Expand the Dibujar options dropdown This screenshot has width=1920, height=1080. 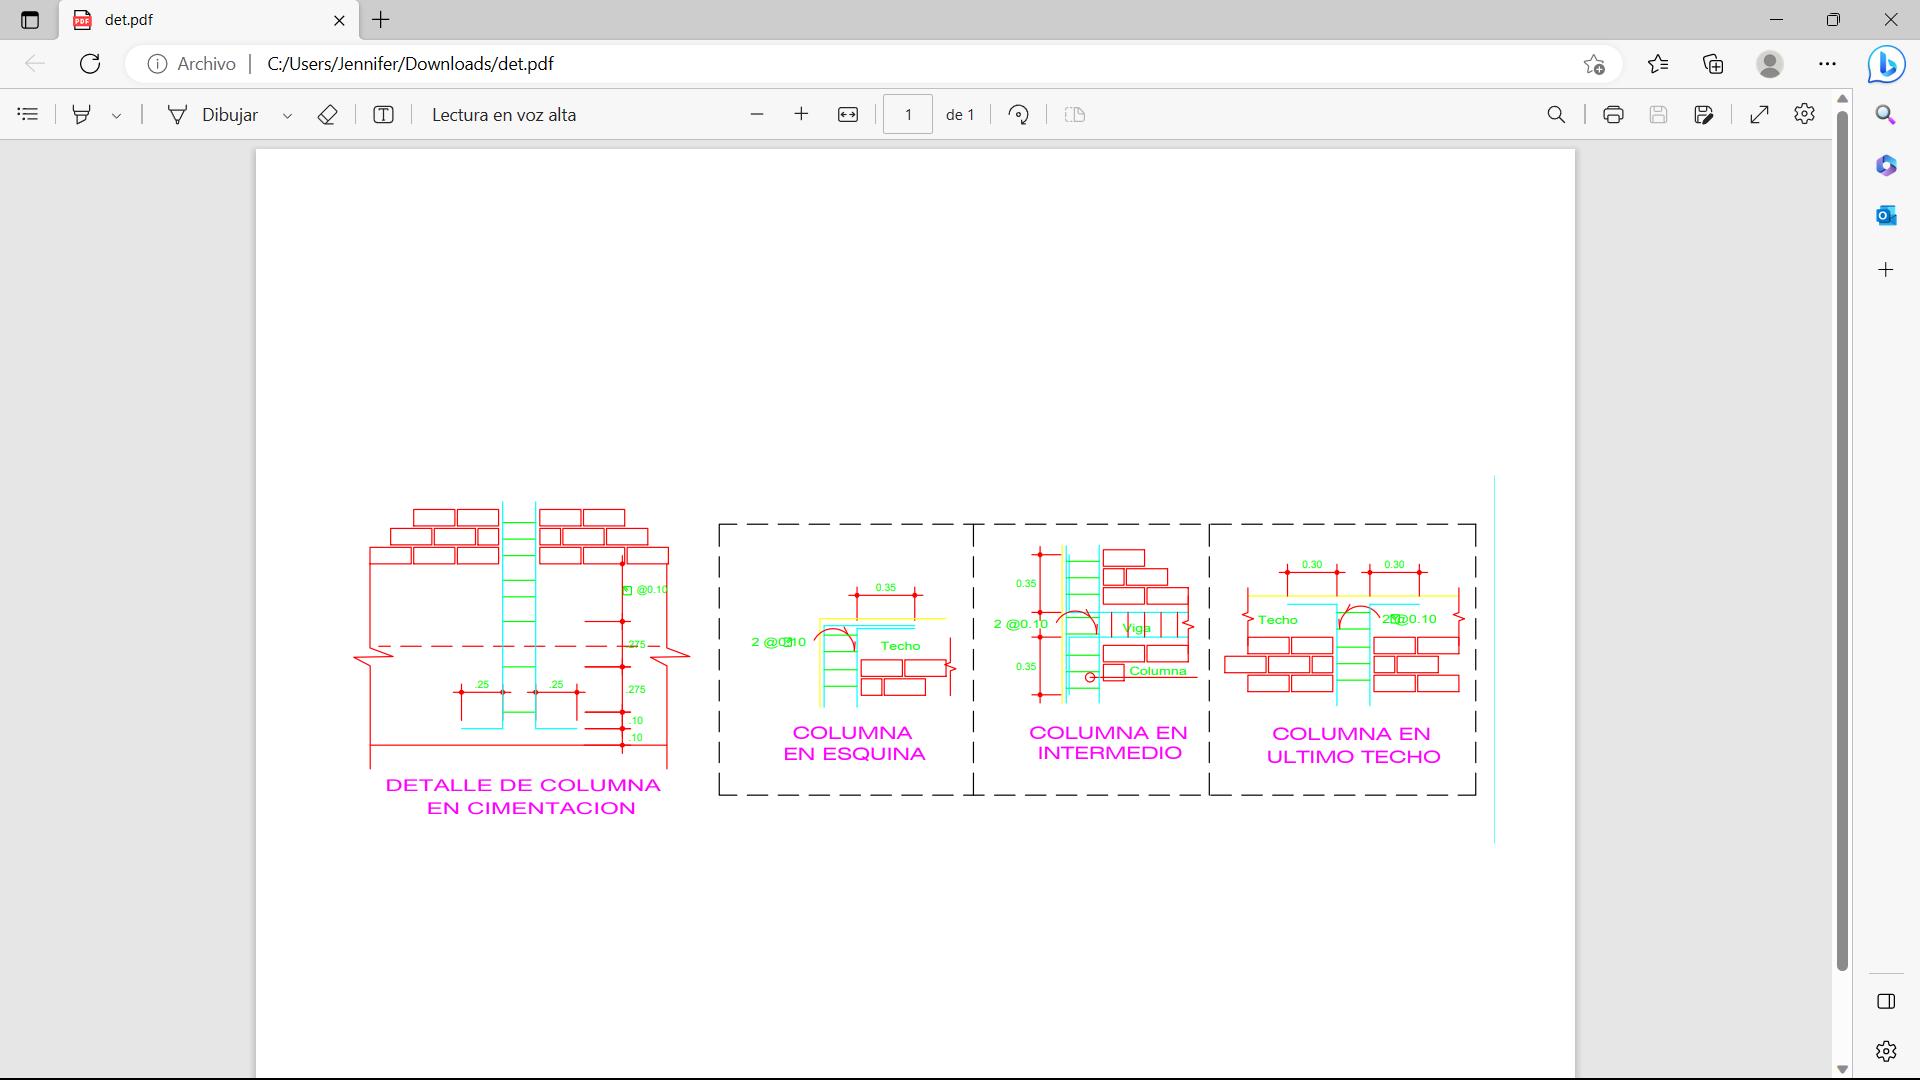tap(287, 116)
